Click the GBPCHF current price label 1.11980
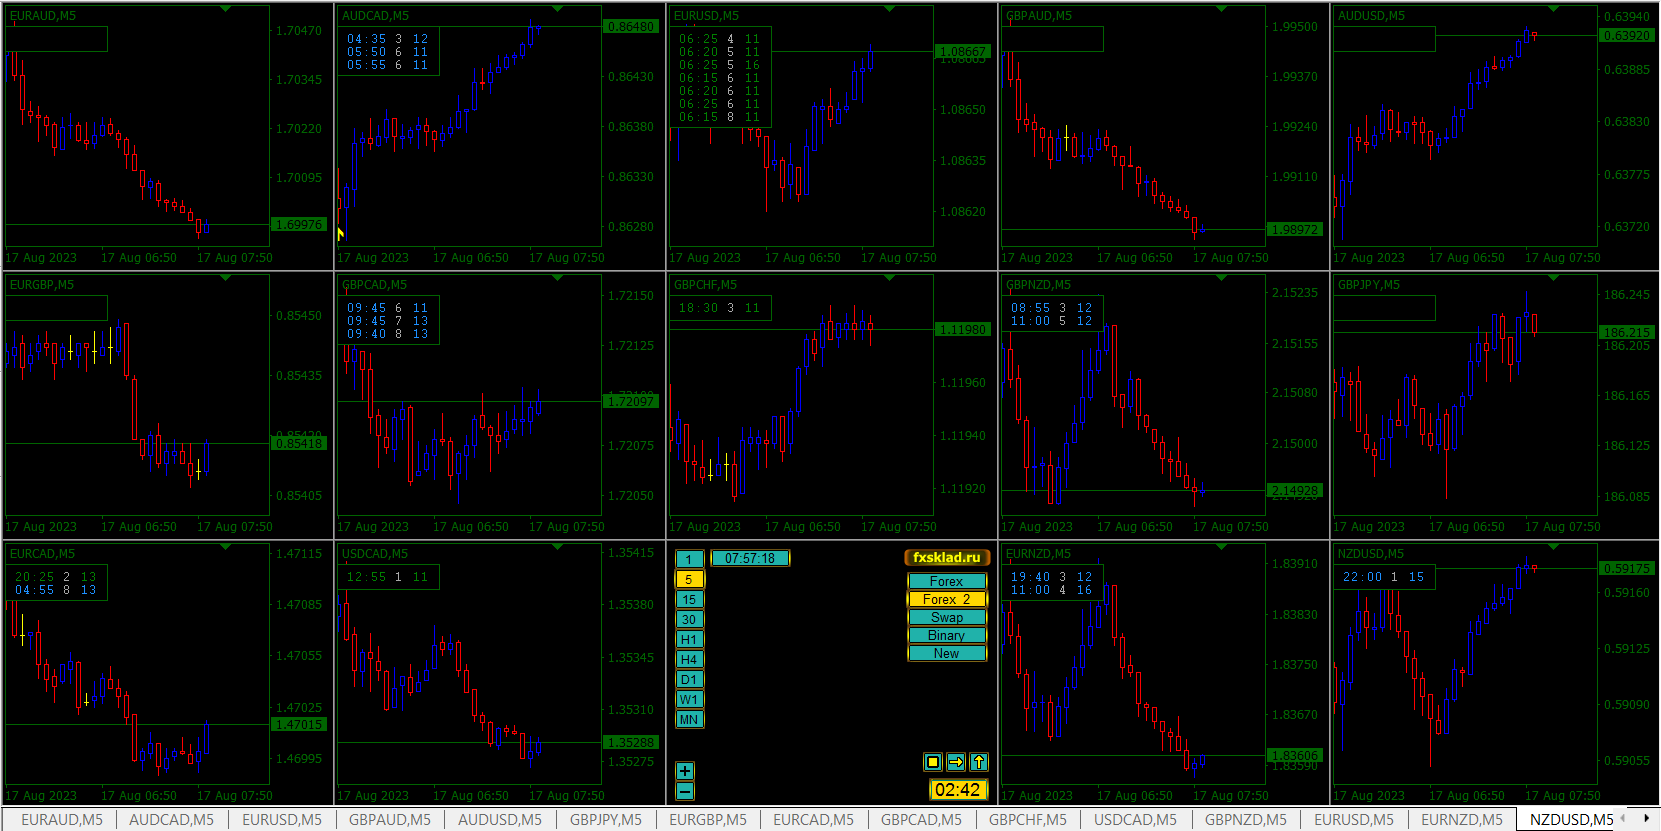Screen dimensions: 1661x831 963,330
